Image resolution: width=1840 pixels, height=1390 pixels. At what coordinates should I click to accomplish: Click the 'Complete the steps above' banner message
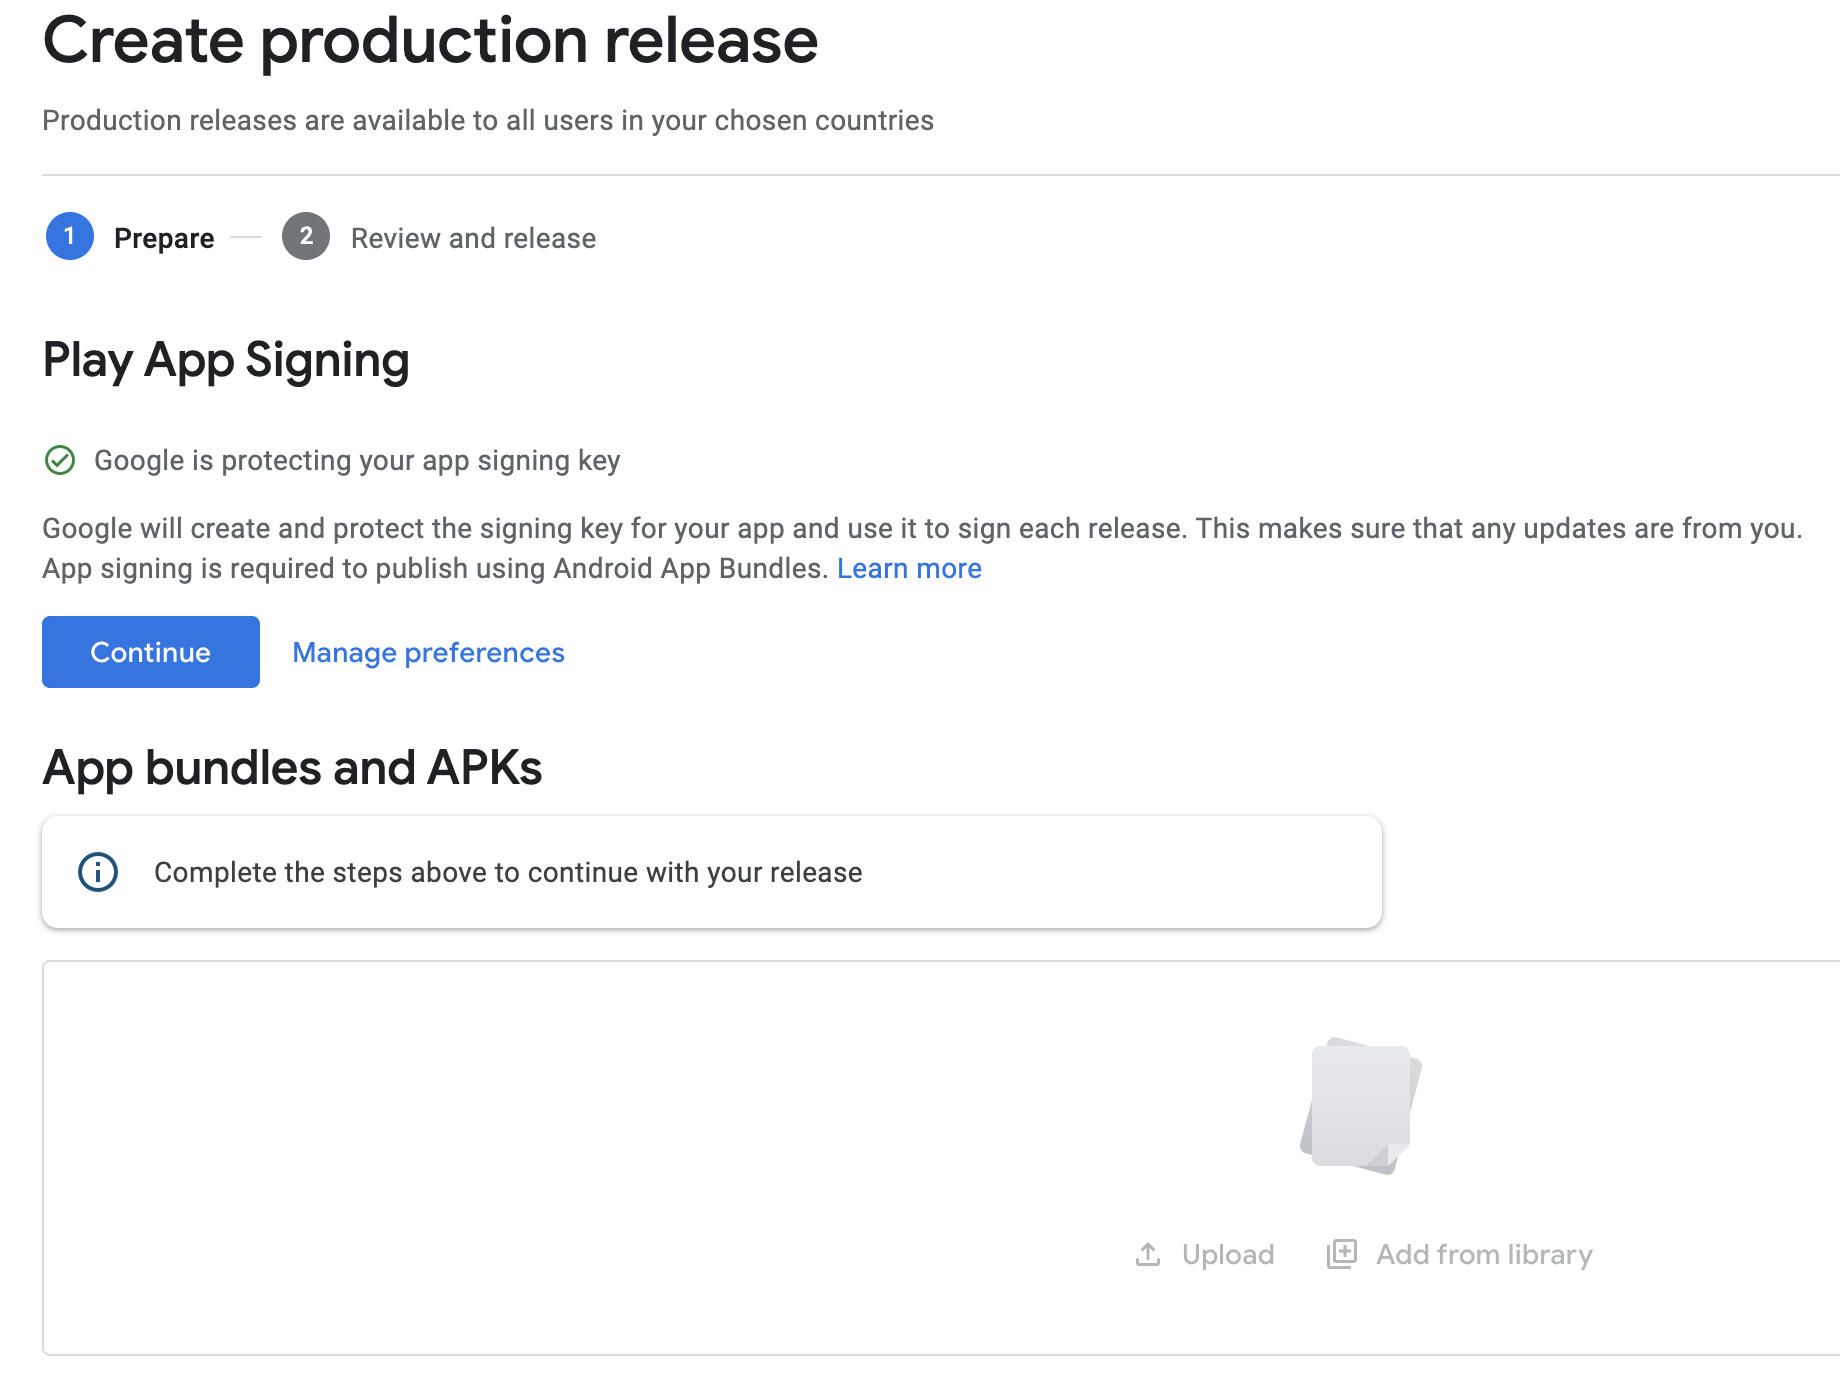[x=508, y=872]
